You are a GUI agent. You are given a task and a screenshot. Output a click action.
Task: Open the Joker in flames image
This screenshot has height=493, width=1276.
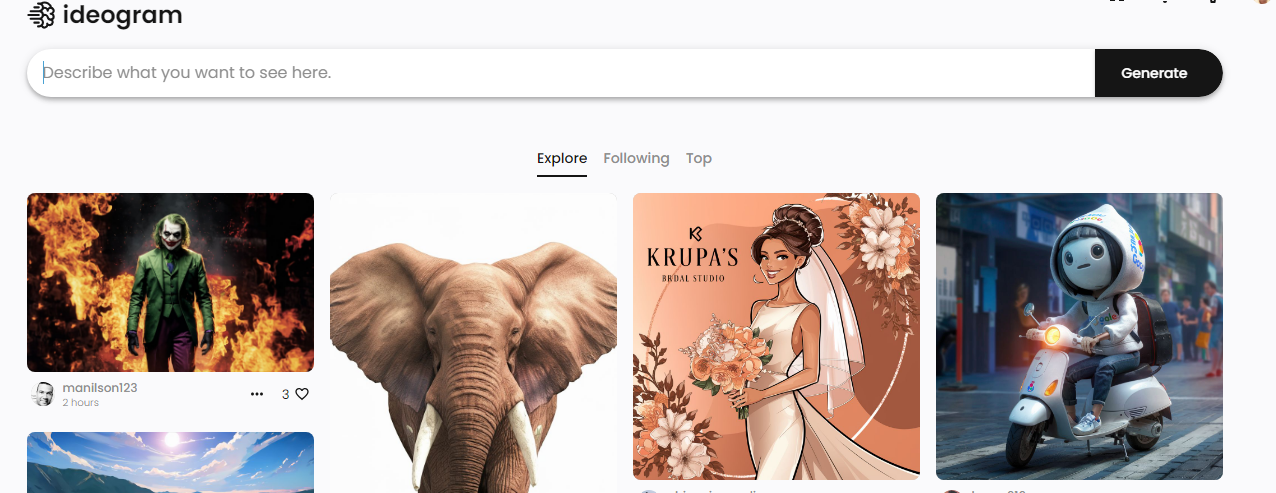pyautogui.click(x=170, y=282)
